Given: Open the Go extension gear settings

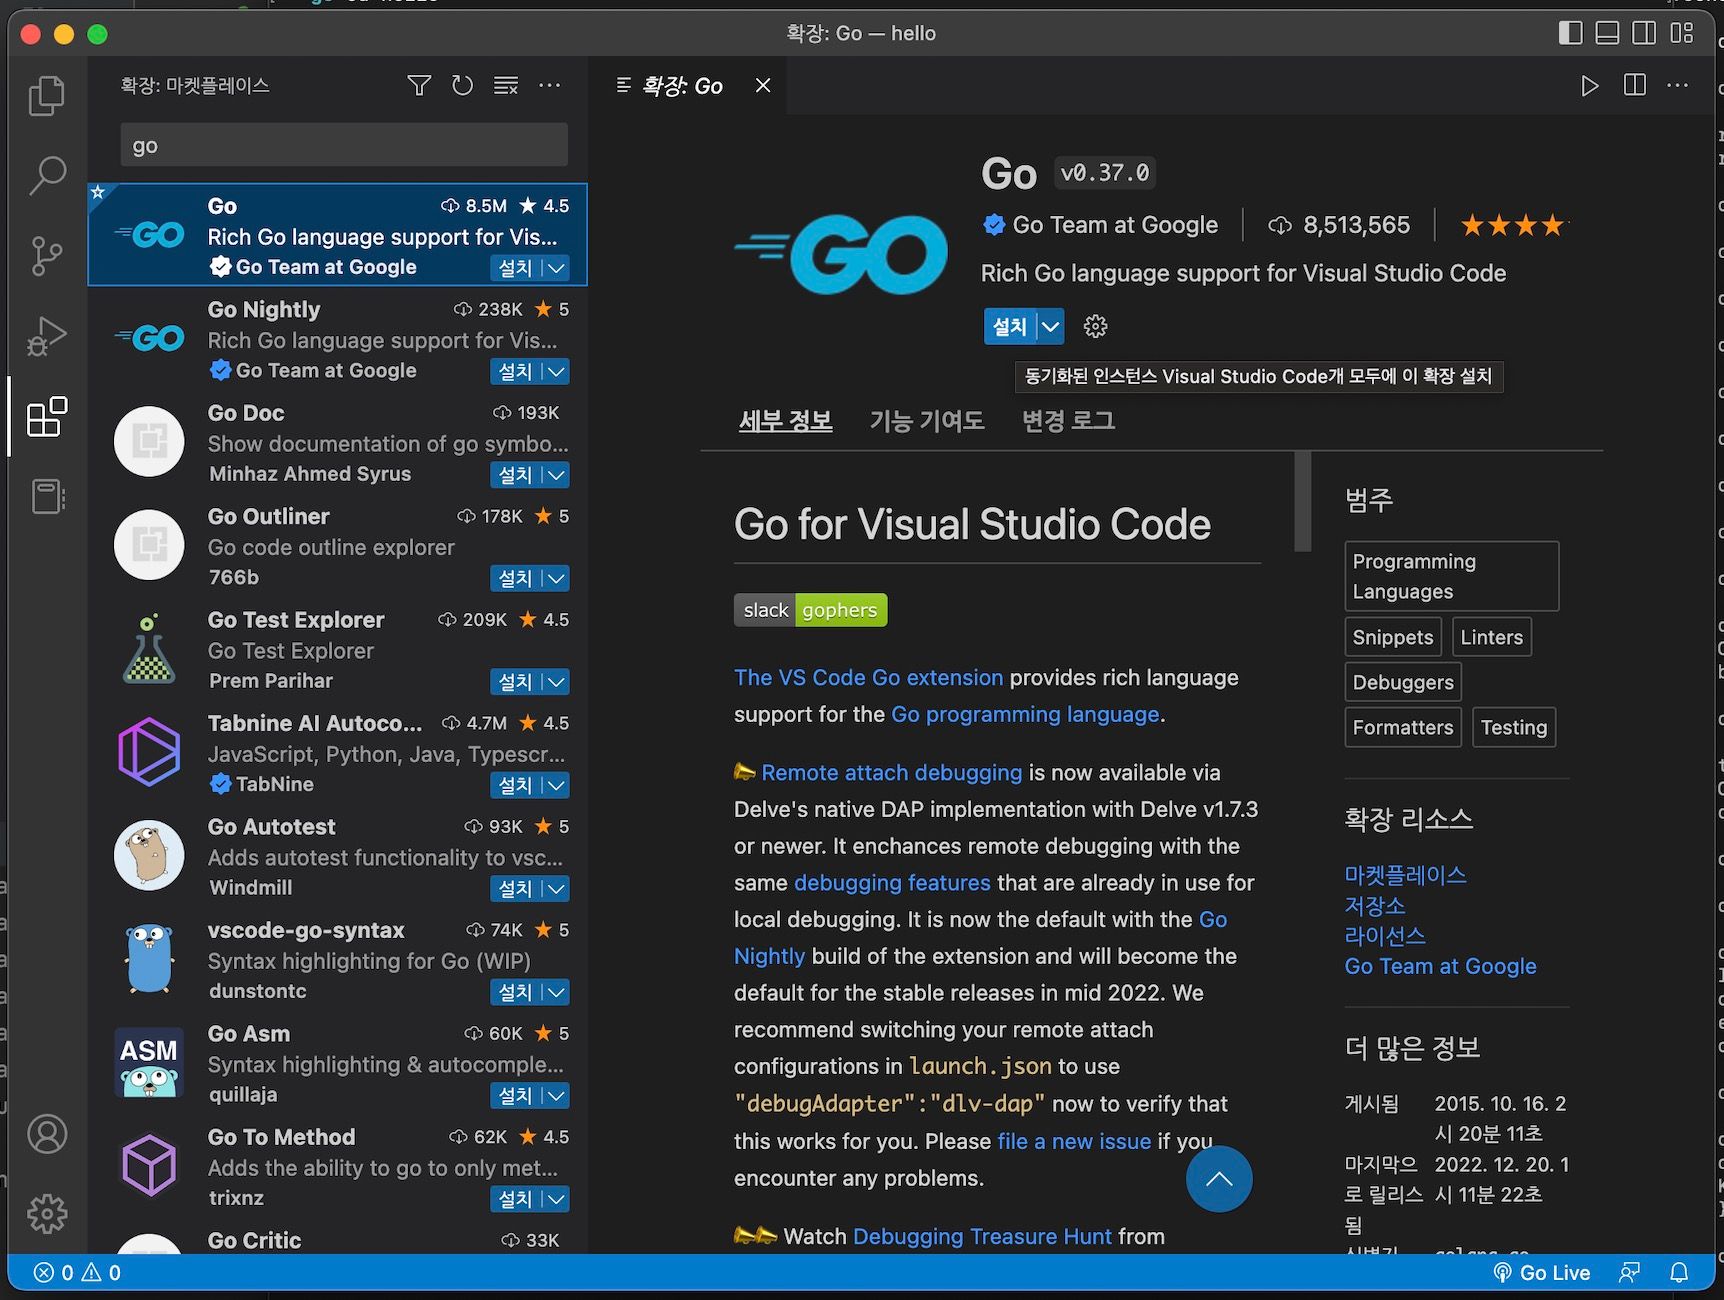Looking at the screenshot, I should pos(1096,327).
